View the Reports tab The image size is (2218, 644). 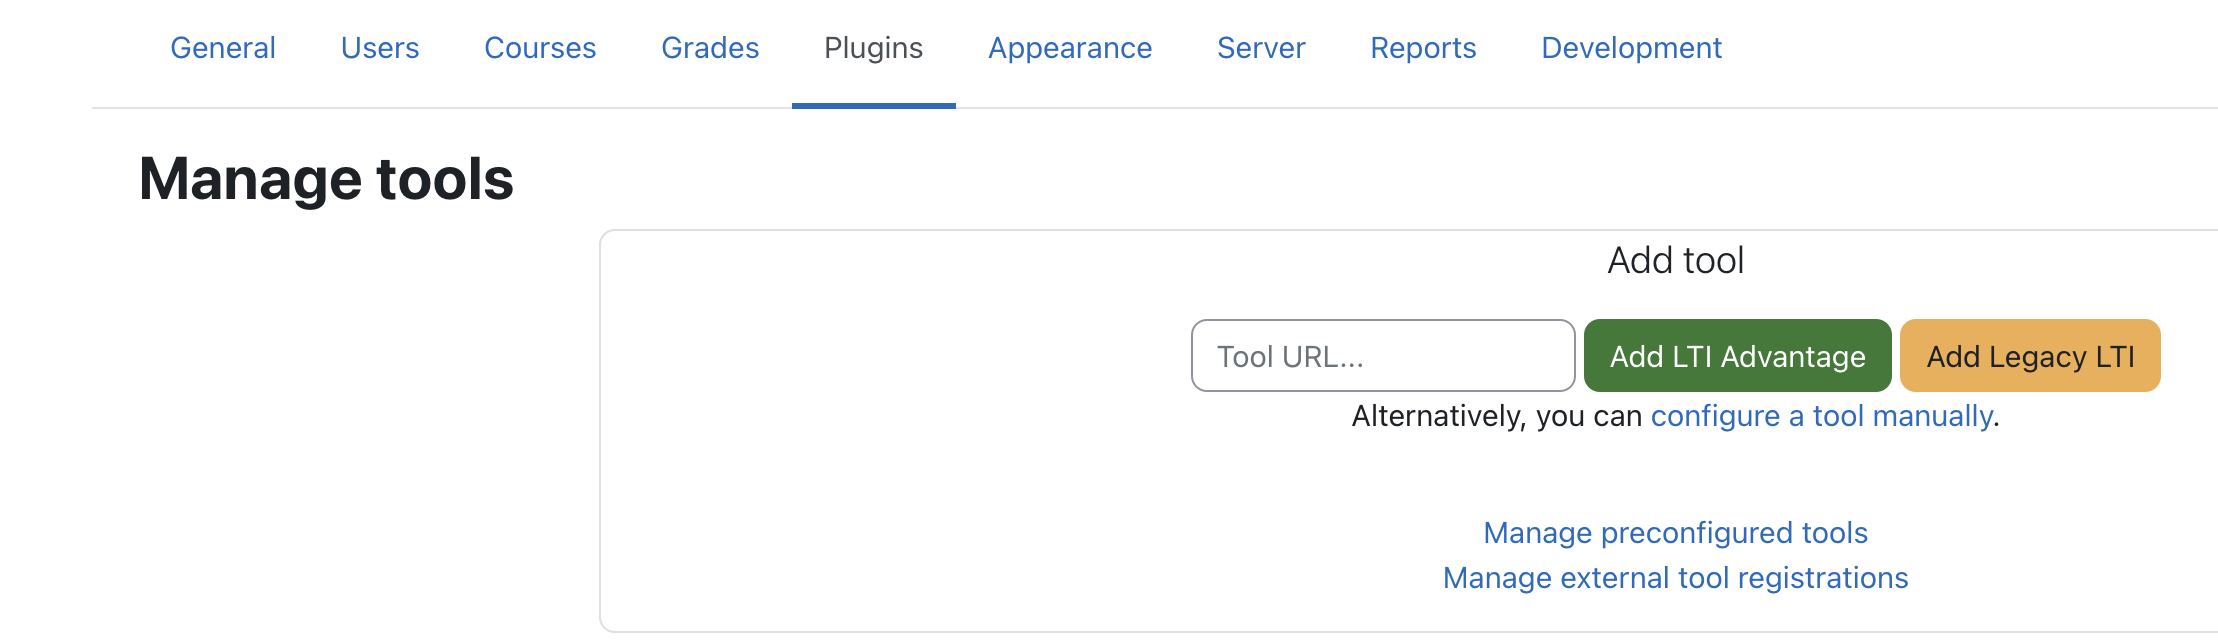1423,48
